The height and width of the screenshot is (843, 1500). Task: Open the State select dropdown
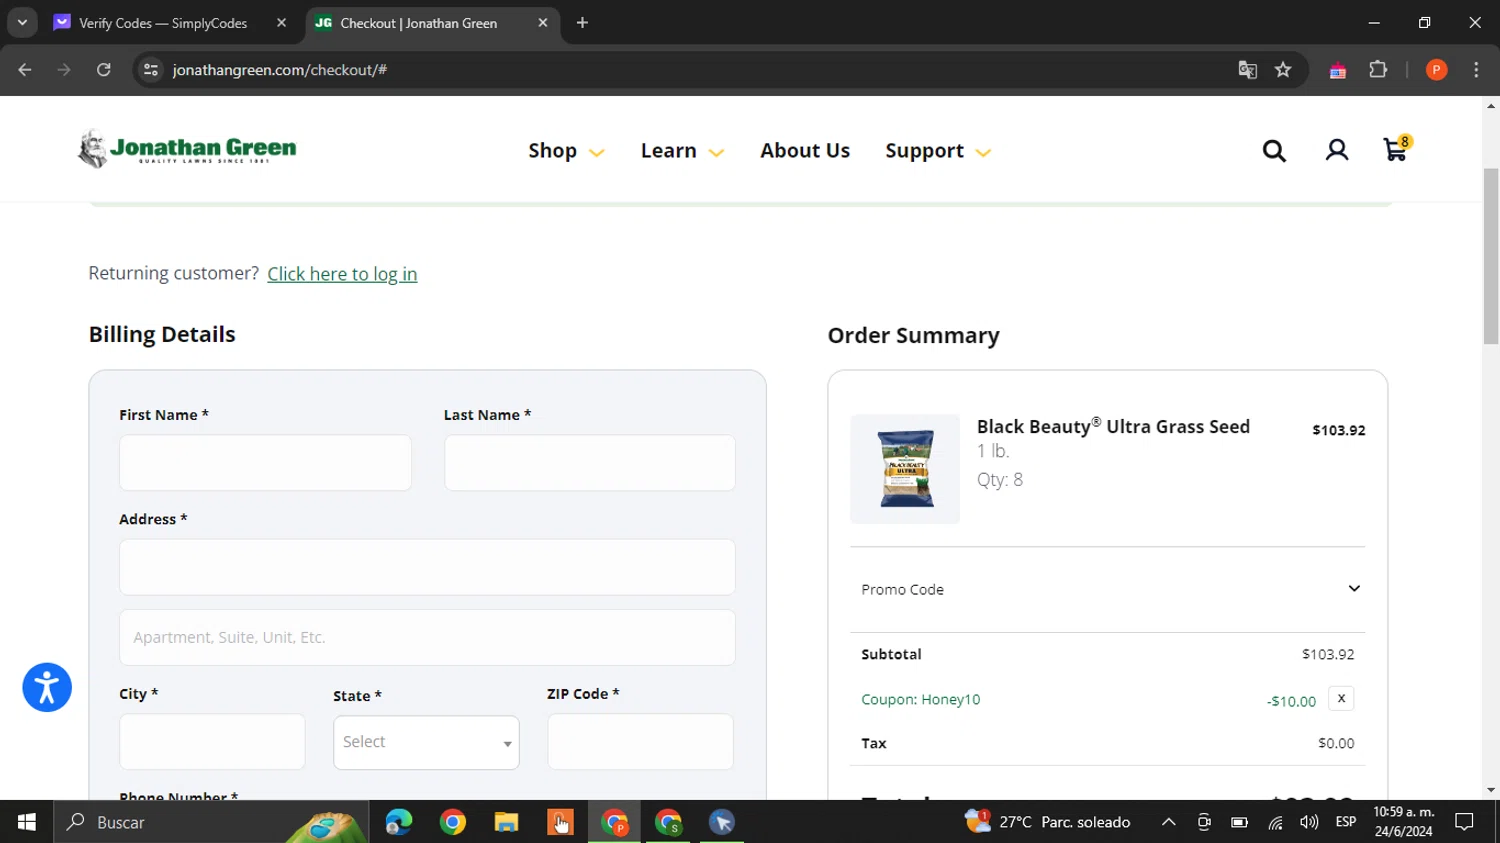pyautogui.click(x=426, y=742)
